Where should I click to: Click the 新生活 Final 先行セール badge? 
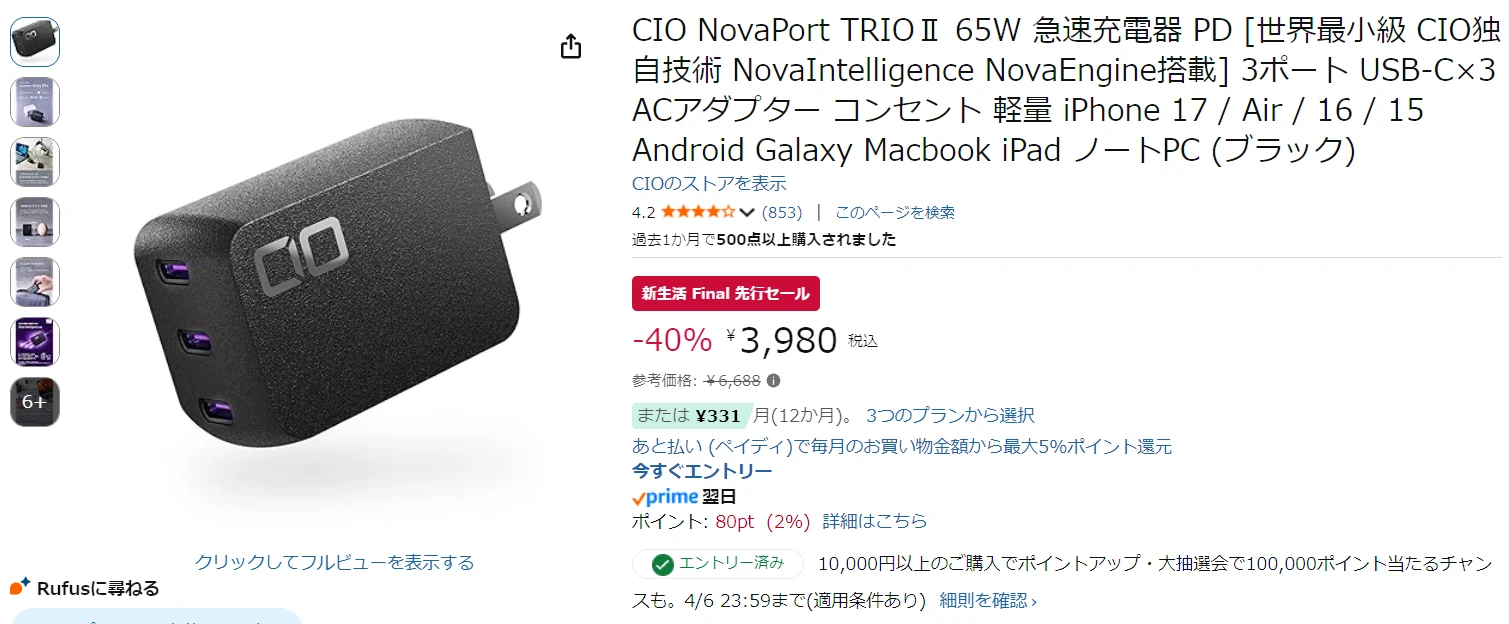[726, 294]
